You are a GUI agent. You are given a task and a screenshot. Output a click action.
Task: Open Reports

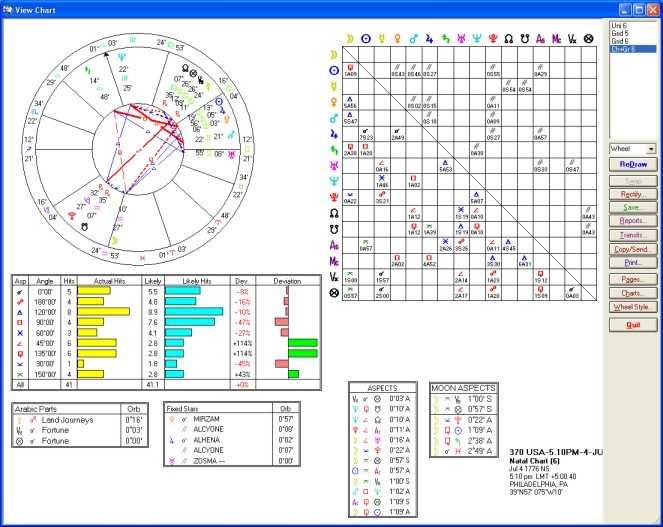pyautogui.click(x=633, y=221)
